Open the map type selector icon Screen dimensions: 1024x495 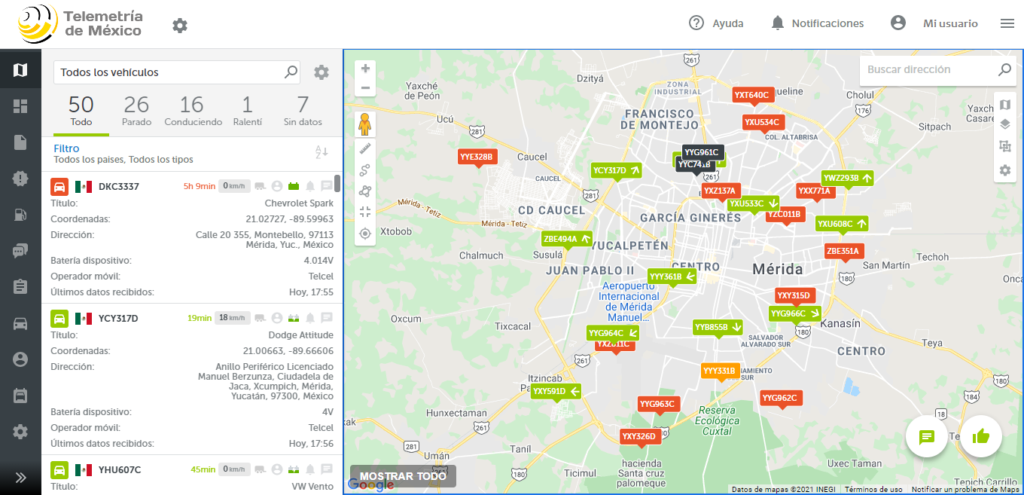pos(1005,104)
